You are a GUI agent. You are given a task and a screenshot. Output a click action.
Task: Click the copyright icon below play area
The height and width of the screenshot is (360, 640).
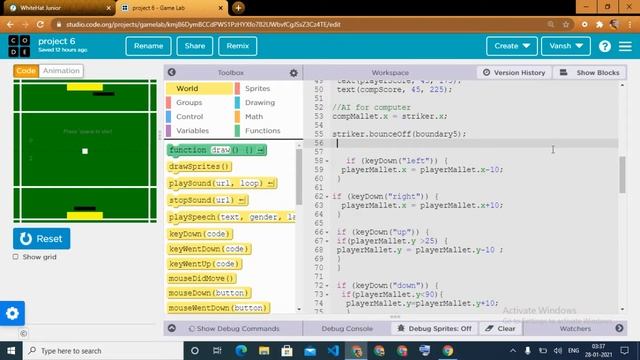tap(24, 333)
